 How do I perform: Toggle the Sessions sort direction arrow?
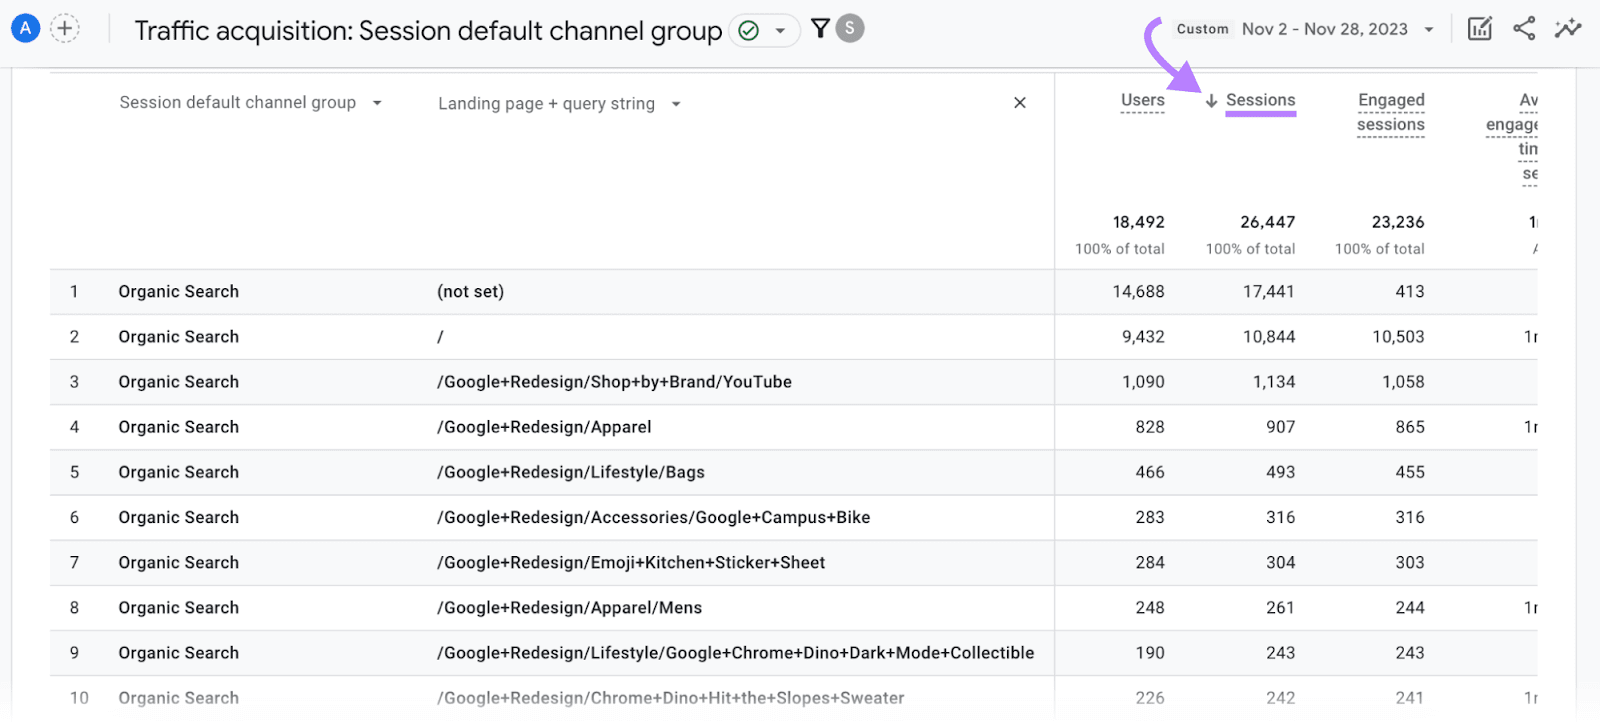[x=1211, y=101]
